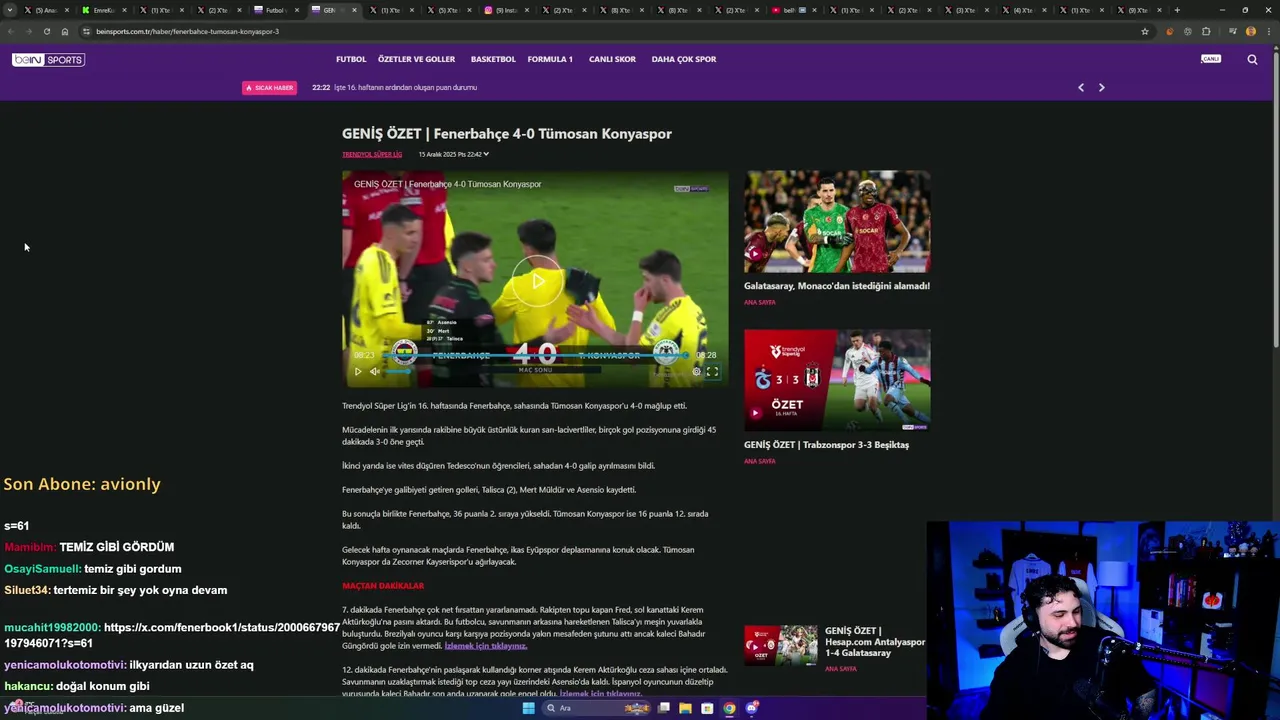Expand tab search dropdown at tab strip start
The height and width of the screenshot is (720, 1280).
10,10
